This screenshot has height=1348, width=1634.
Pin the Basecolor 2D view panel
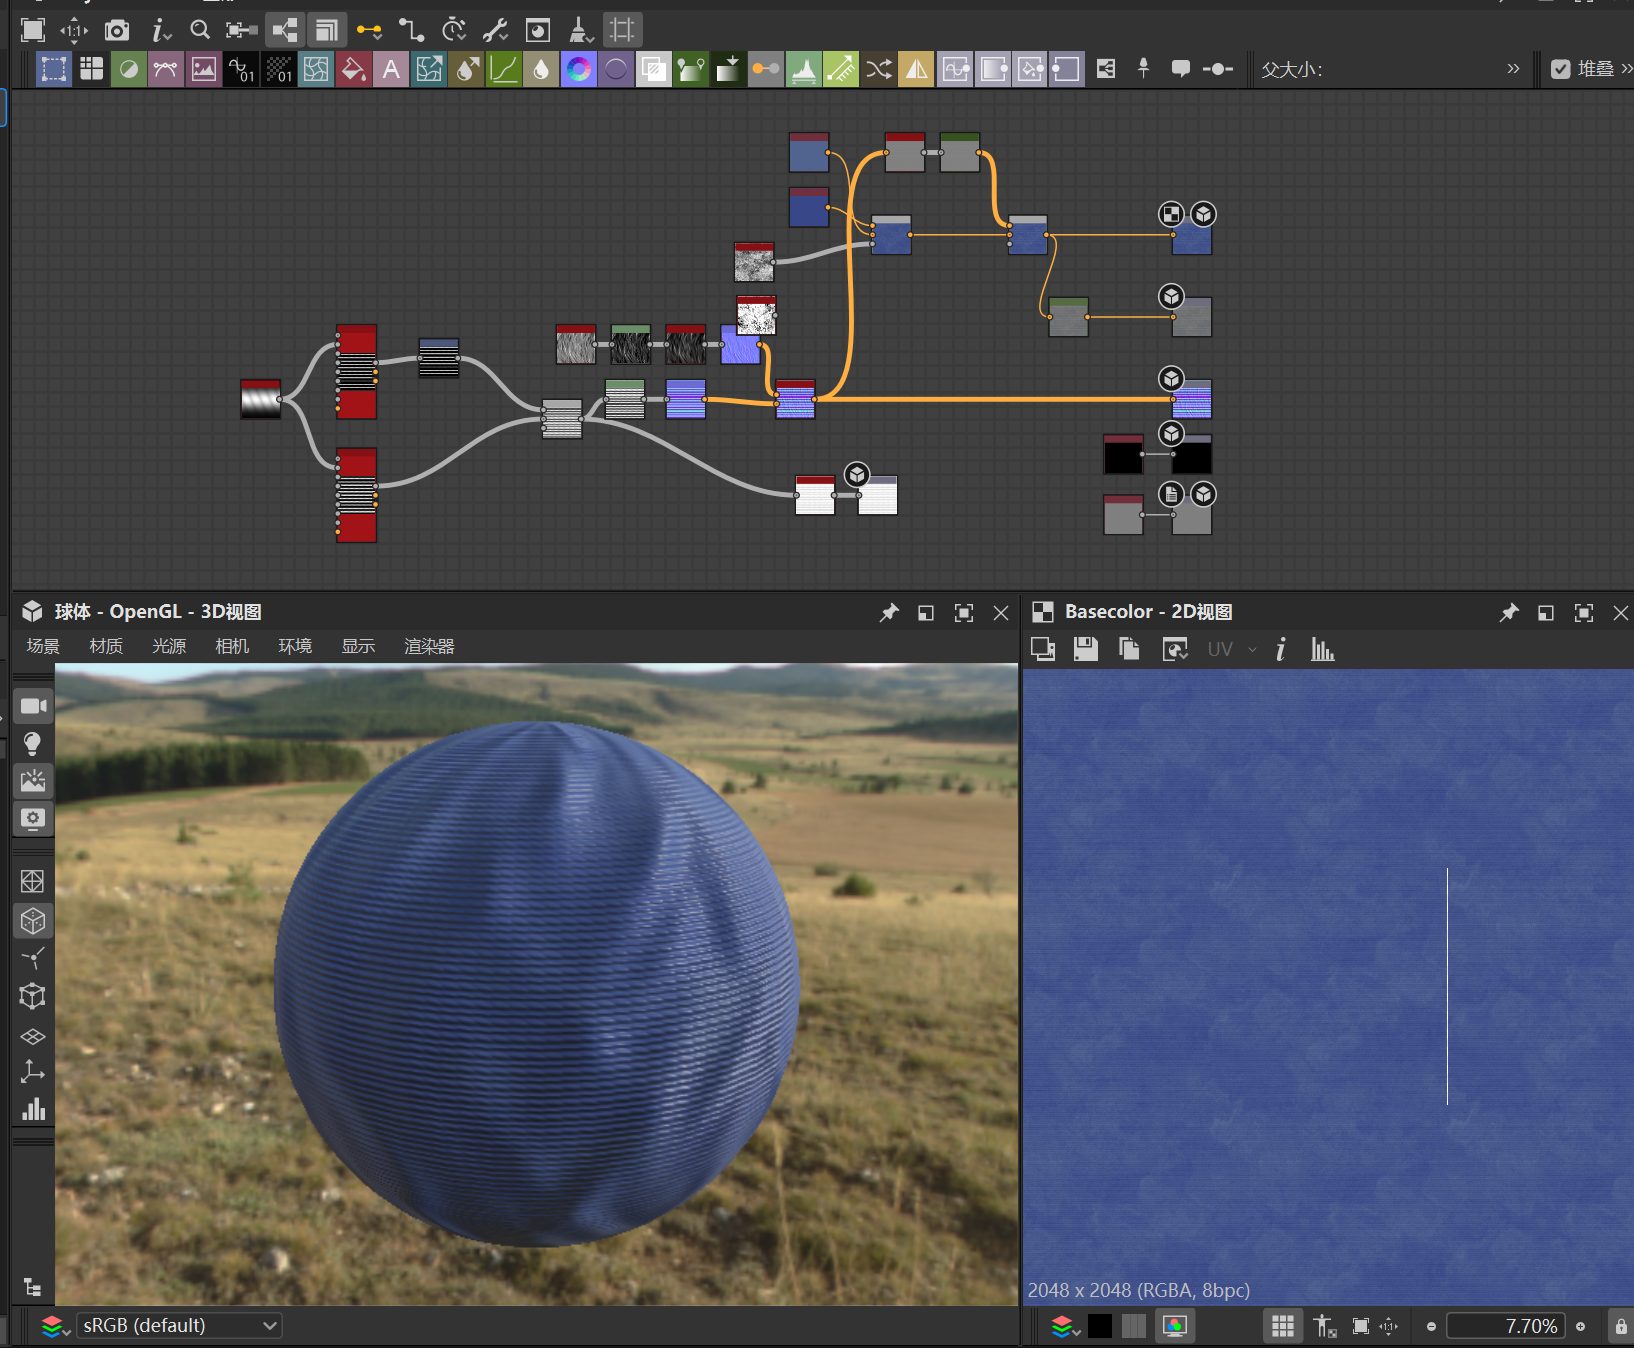1508,612
